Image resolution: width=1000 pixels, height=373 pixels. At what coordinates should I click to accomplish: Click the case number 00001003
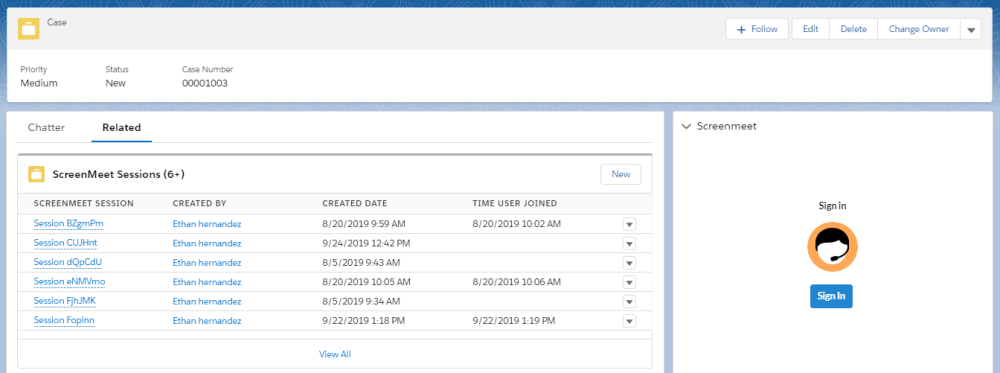205,83
